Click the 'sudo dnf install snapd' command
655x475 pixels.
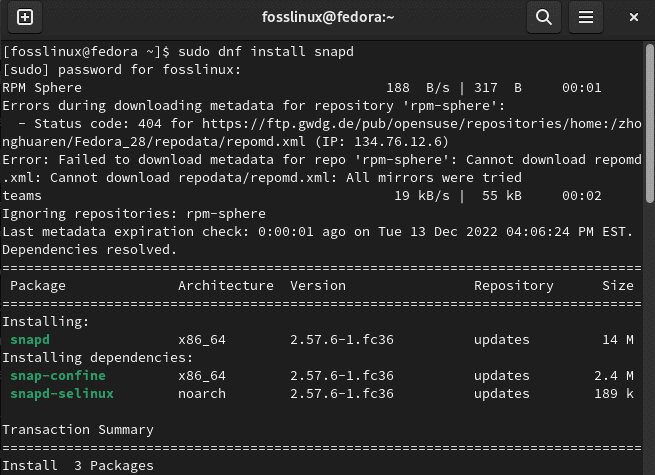tap(266, 51)
